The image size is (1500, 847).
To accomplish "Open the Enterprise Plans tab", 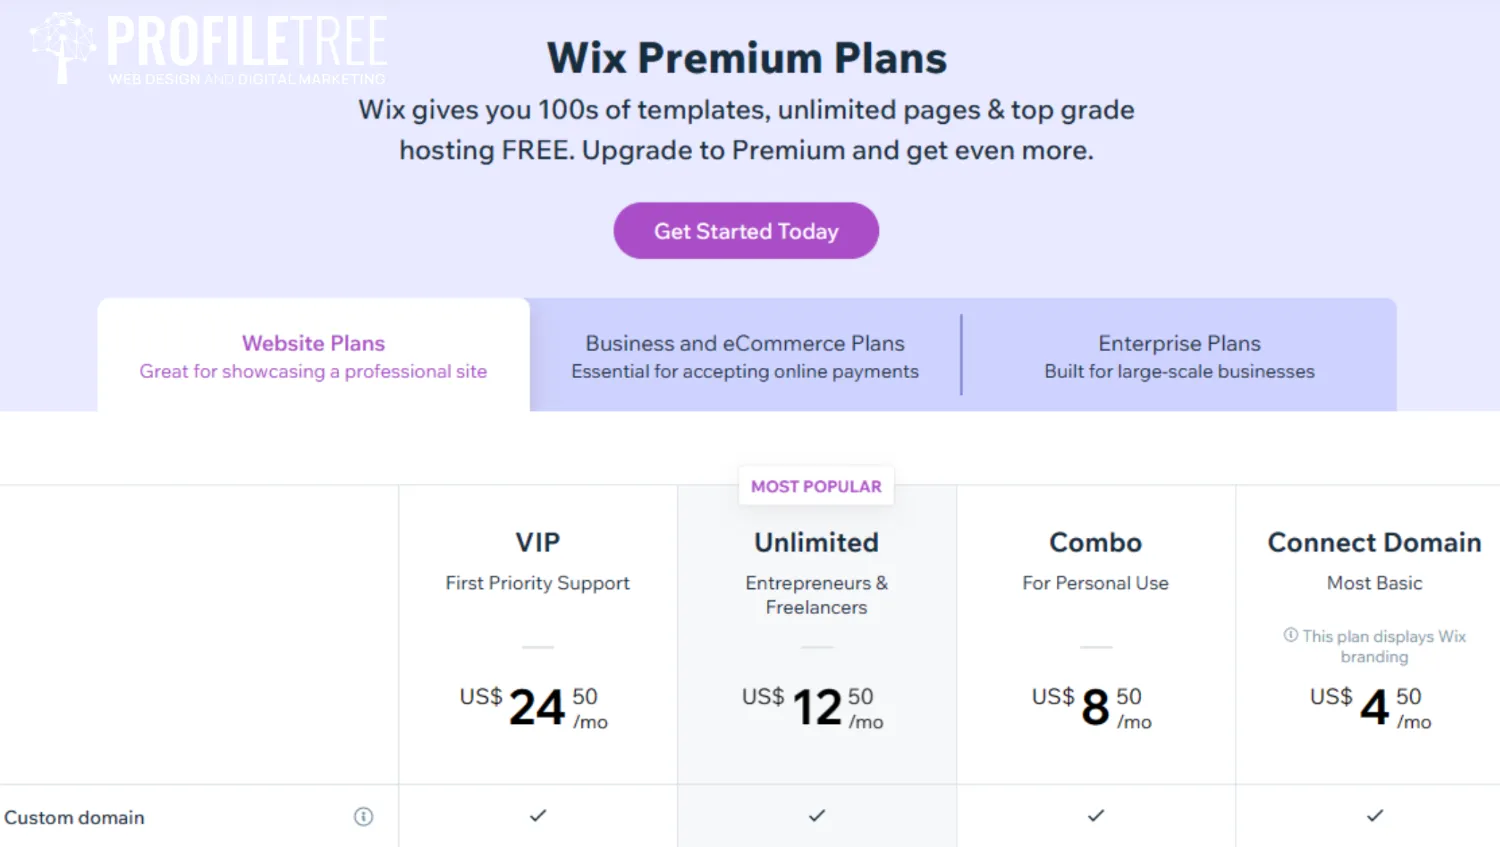I will [1179, 355].
